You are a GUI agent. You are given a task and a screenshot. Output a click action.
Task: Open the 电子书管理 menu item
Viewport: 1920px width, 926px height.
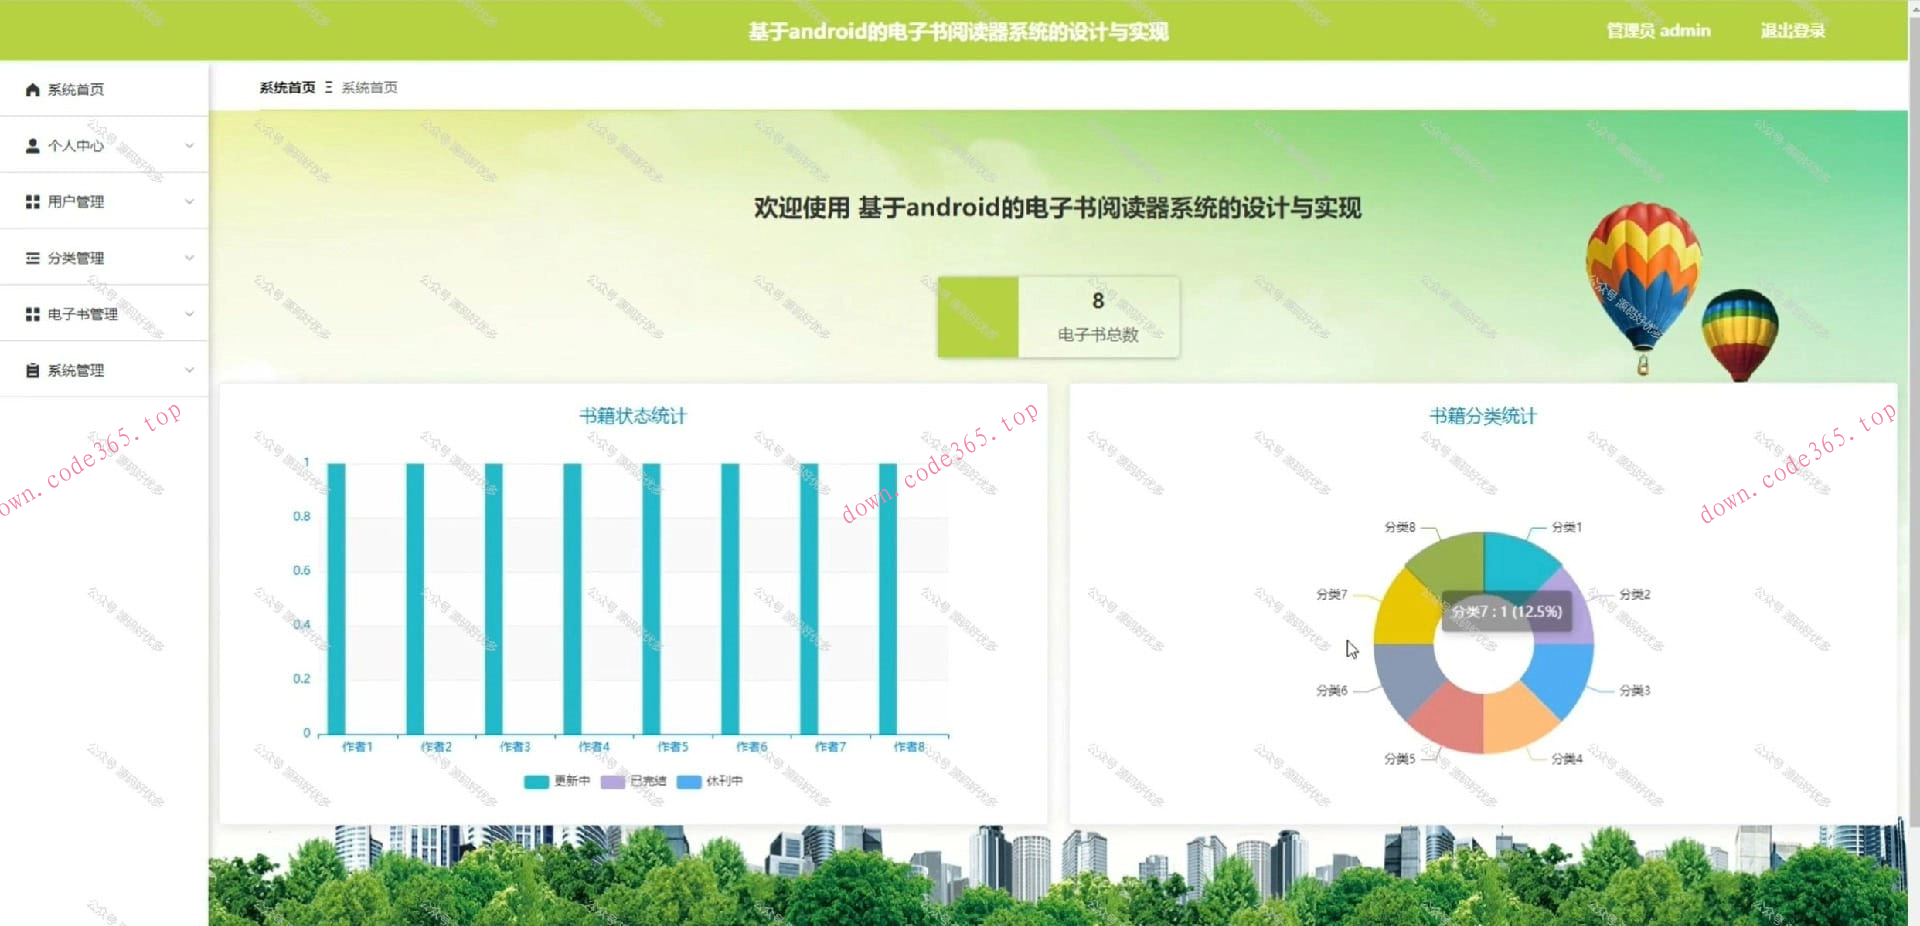(x=83, y=314)
